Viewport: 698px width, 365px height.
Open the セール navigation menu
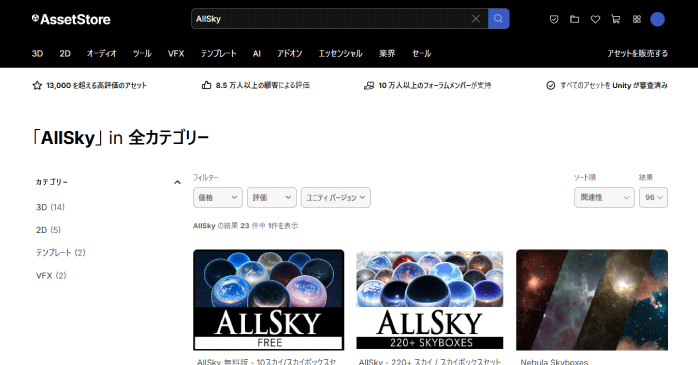[421, 53]
